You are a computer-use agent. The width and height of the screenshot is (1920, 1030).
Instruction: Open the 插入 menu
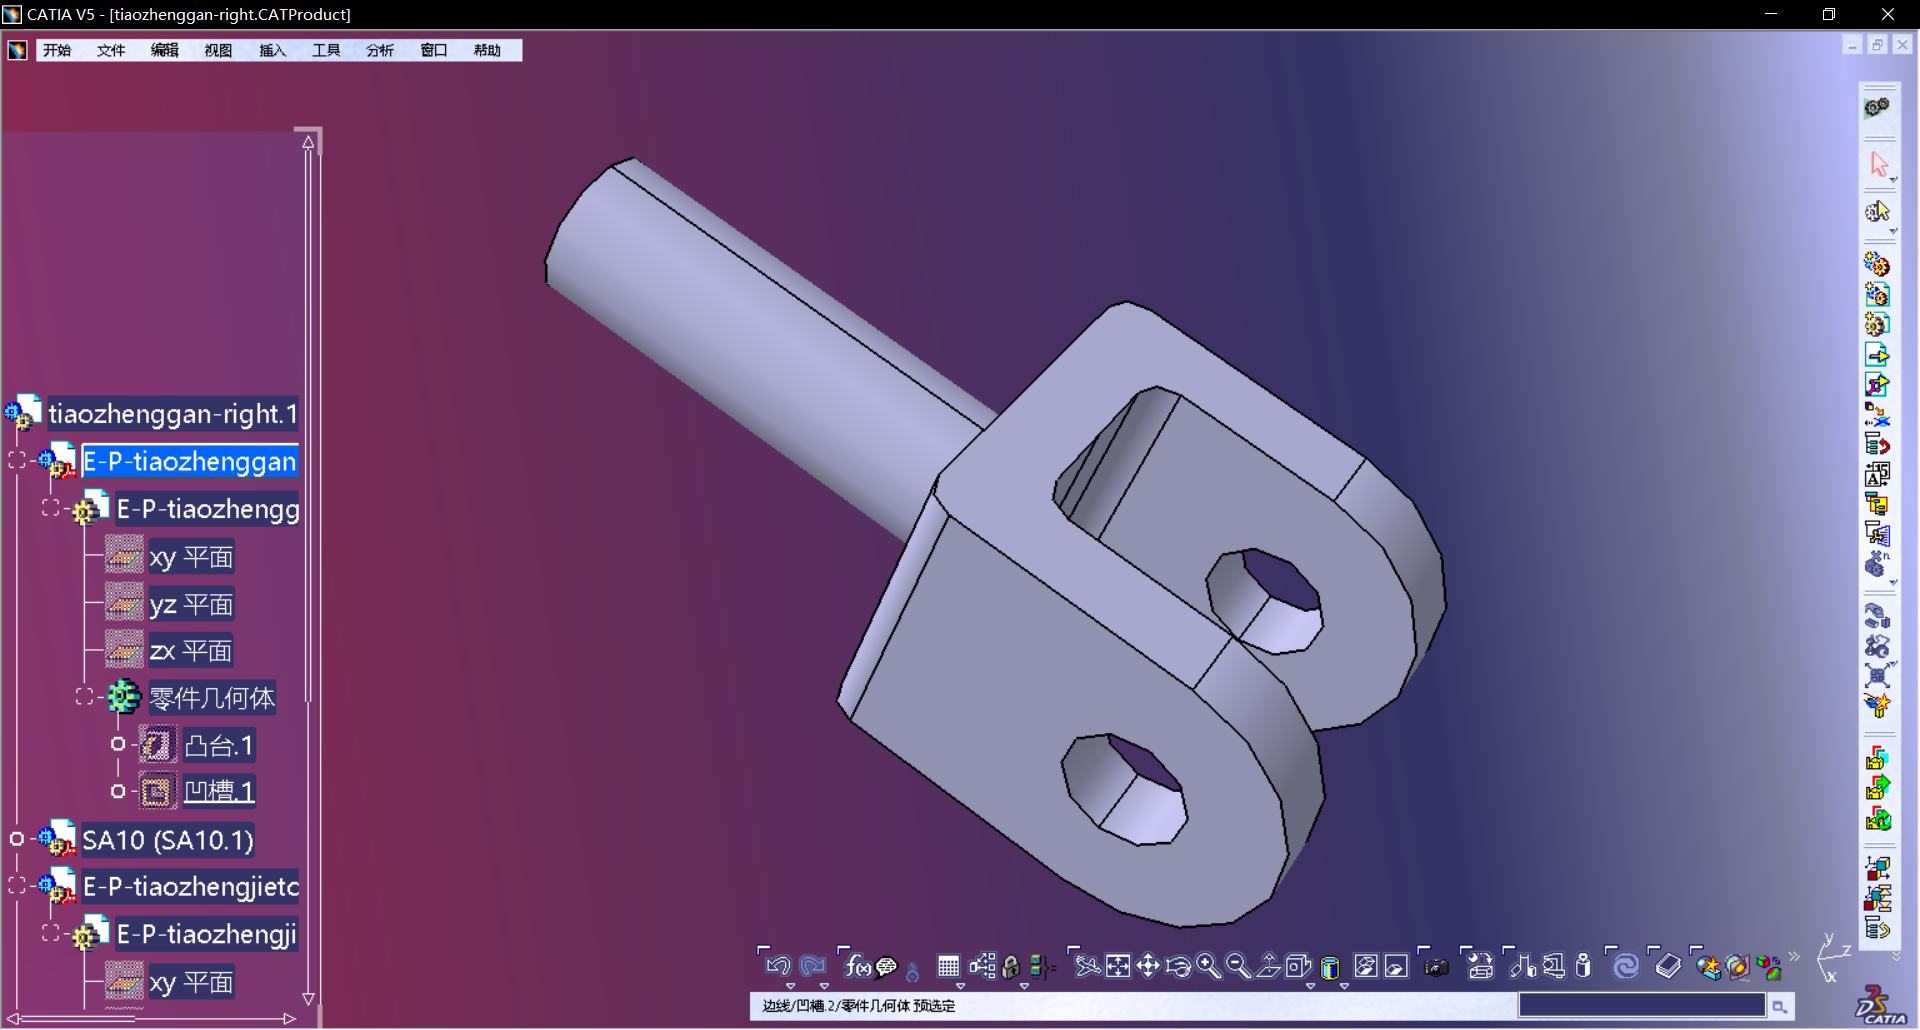[x=272, y=50]
